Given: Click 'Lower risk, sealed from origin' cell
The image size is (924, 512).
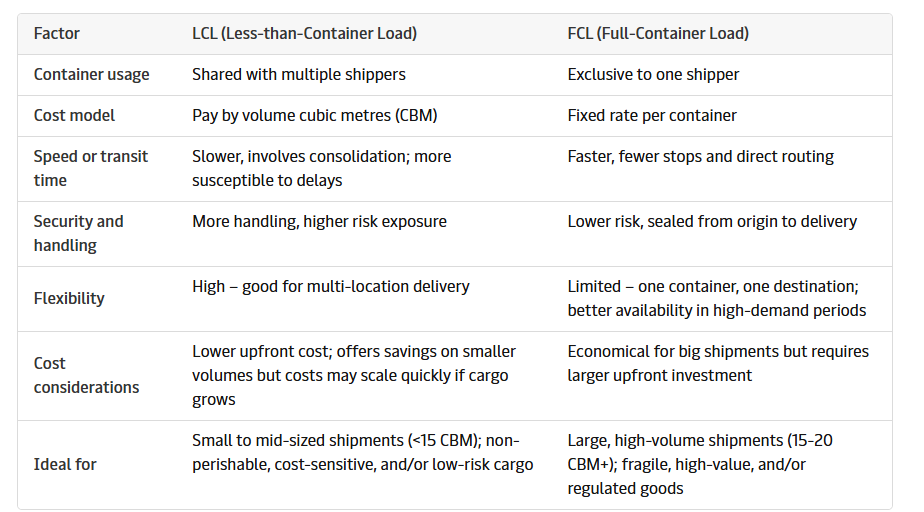Looking at the screenshot, I should click(x=712, y=222).
